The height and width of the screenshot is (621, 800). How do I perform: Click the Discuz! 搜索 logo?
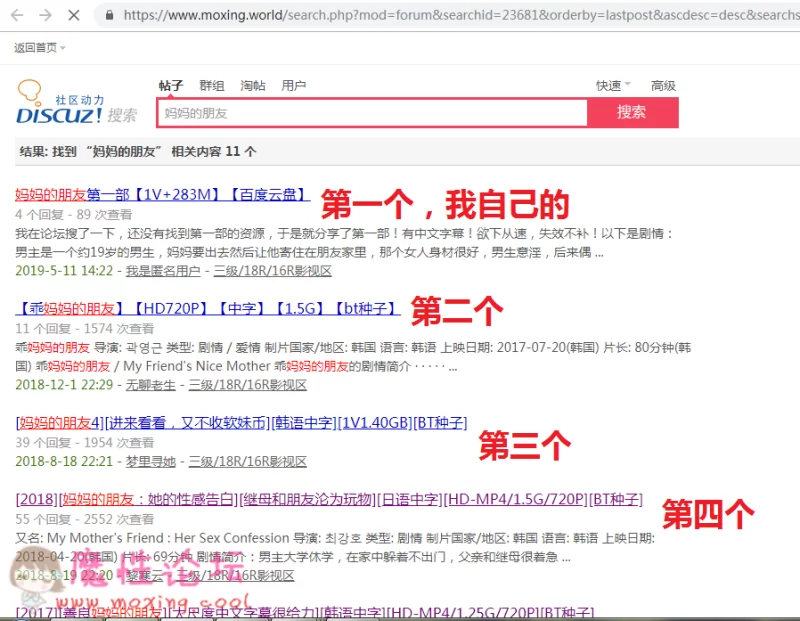click(77, 102)
